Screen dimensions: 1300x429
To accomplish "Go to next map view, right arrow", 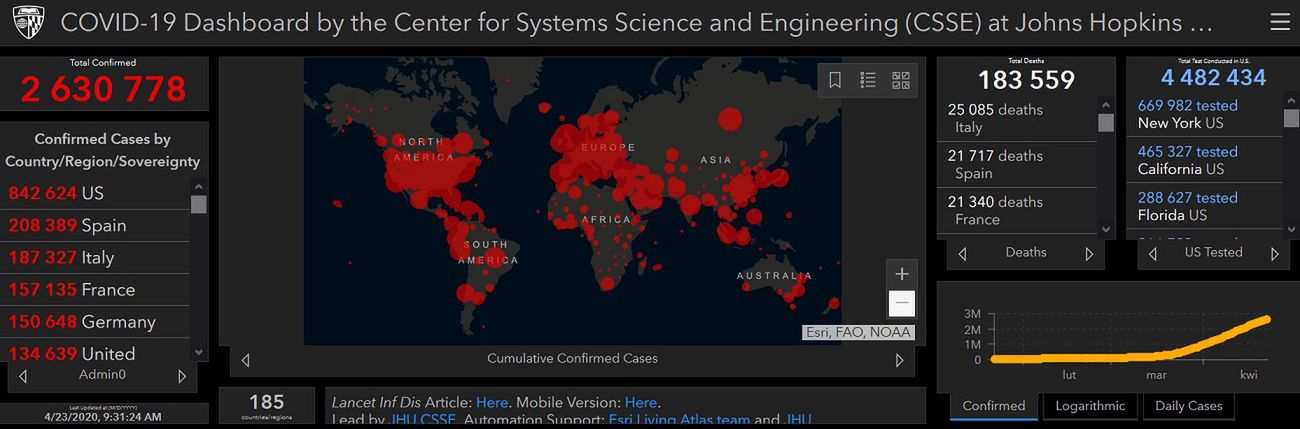I will coord(899,360).
